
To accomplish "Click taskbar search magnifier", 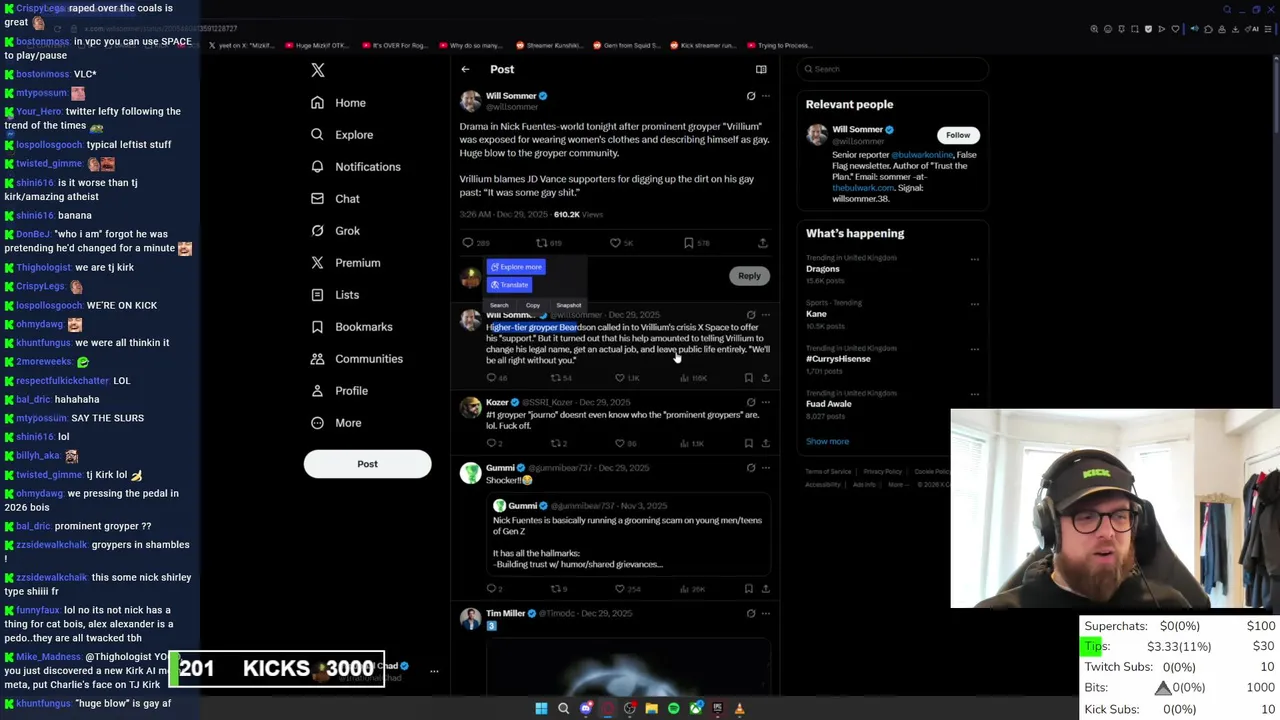I will pos(563,708).
